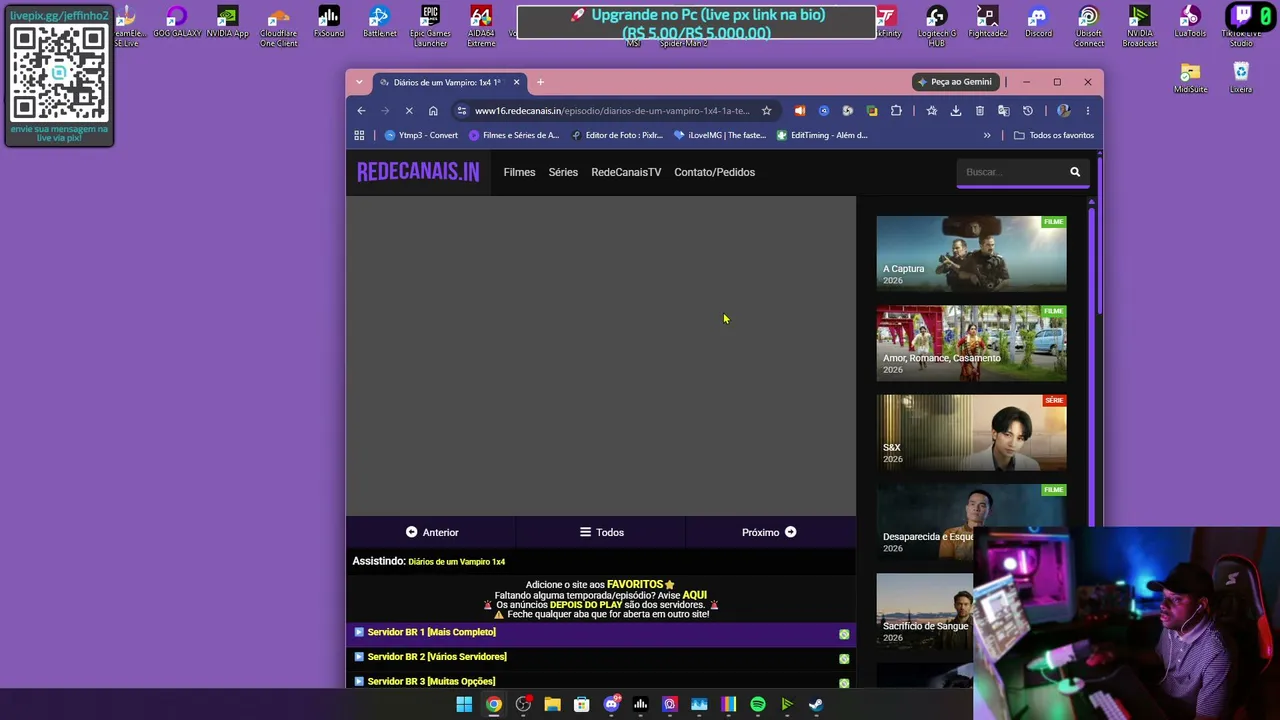Open the Chrome home page button
Image resolution: width=1280 pixels, height=720 pixels.
433,111
